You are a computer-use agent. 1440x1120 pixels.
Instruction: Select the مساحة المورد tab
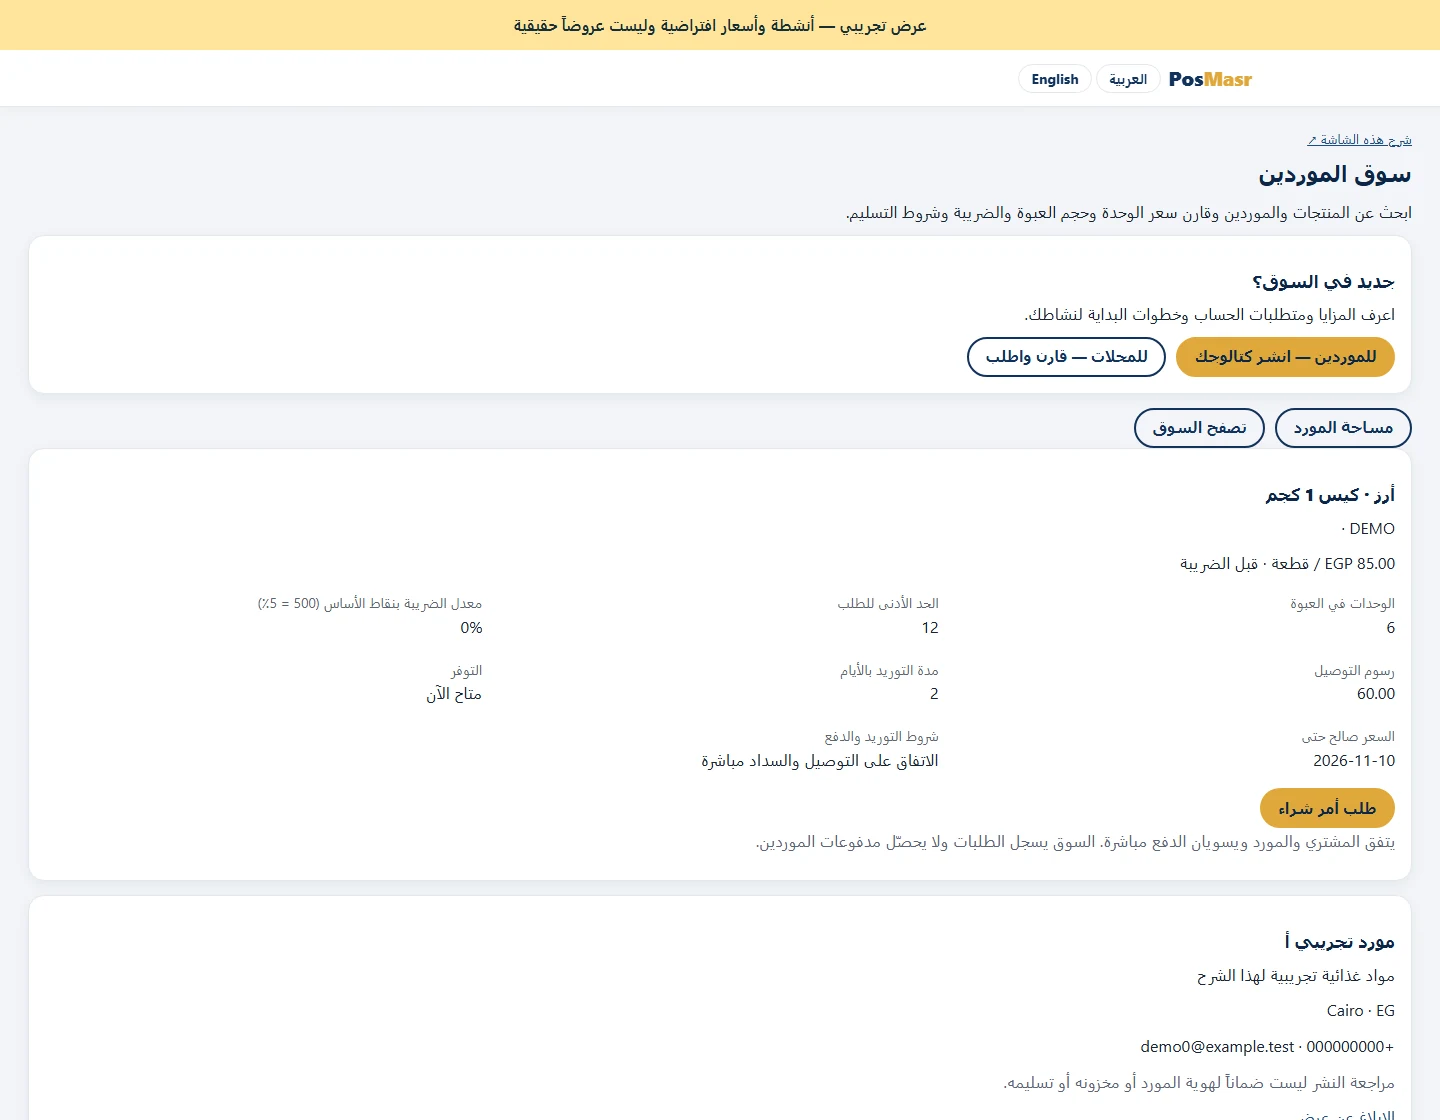(x=1343, y=428)
